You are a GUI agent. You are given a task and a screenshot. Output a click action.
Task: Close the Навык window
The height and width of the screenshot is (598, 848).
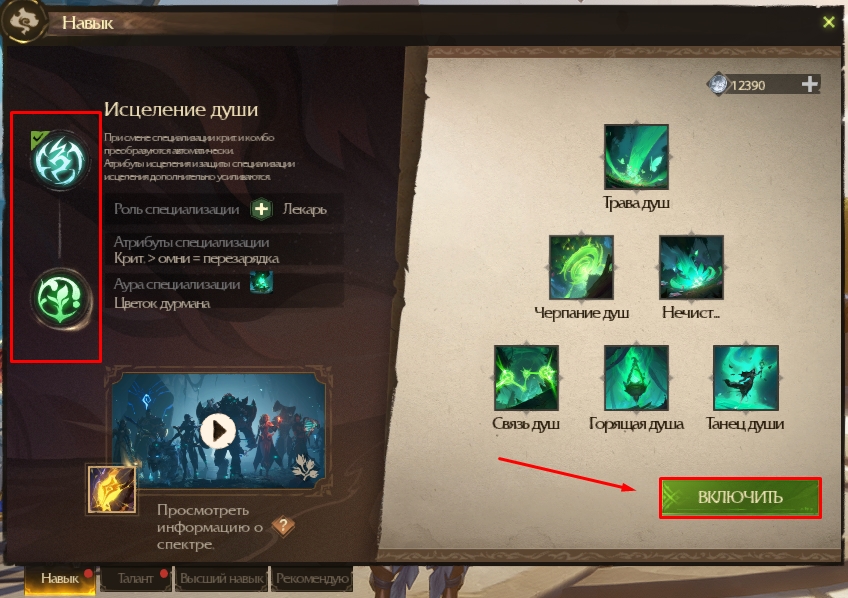click(829, 22)
